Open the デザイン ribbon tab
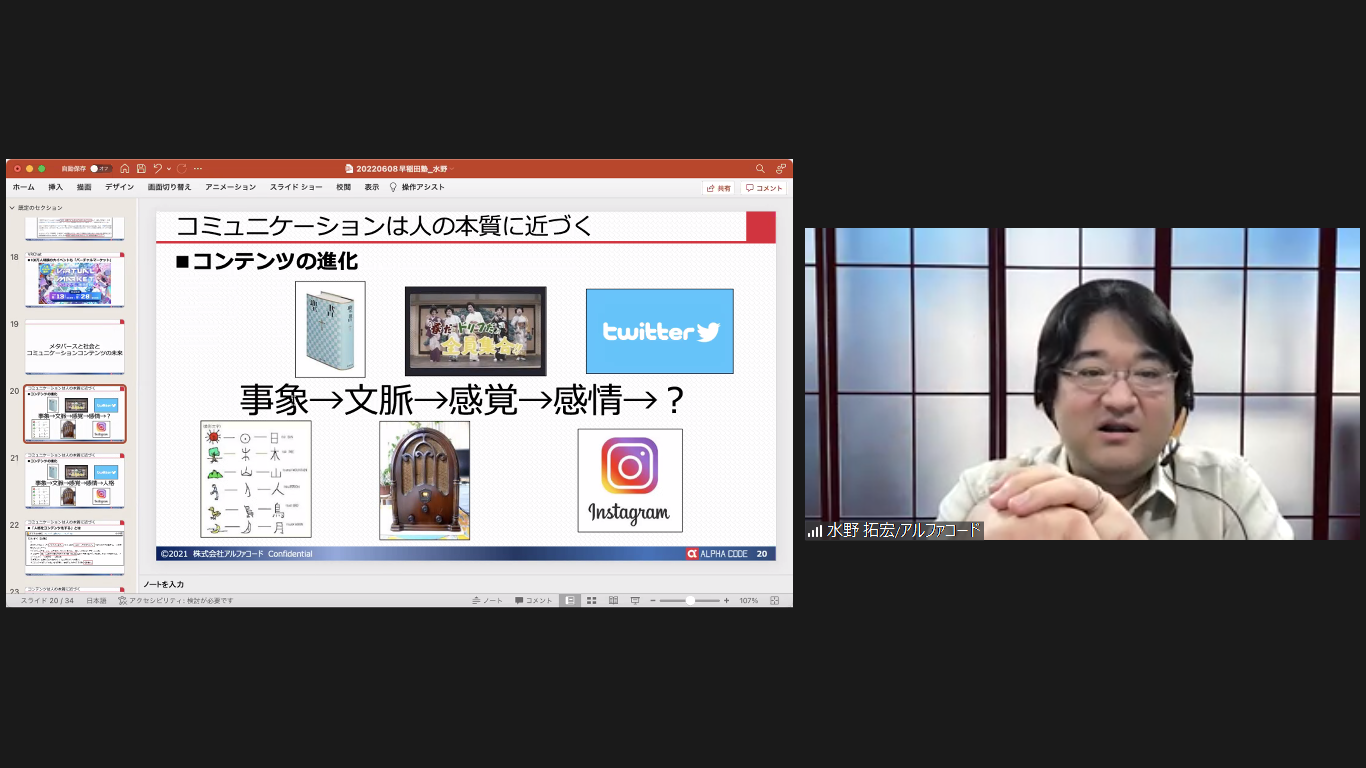 click(x=120, y=187)
